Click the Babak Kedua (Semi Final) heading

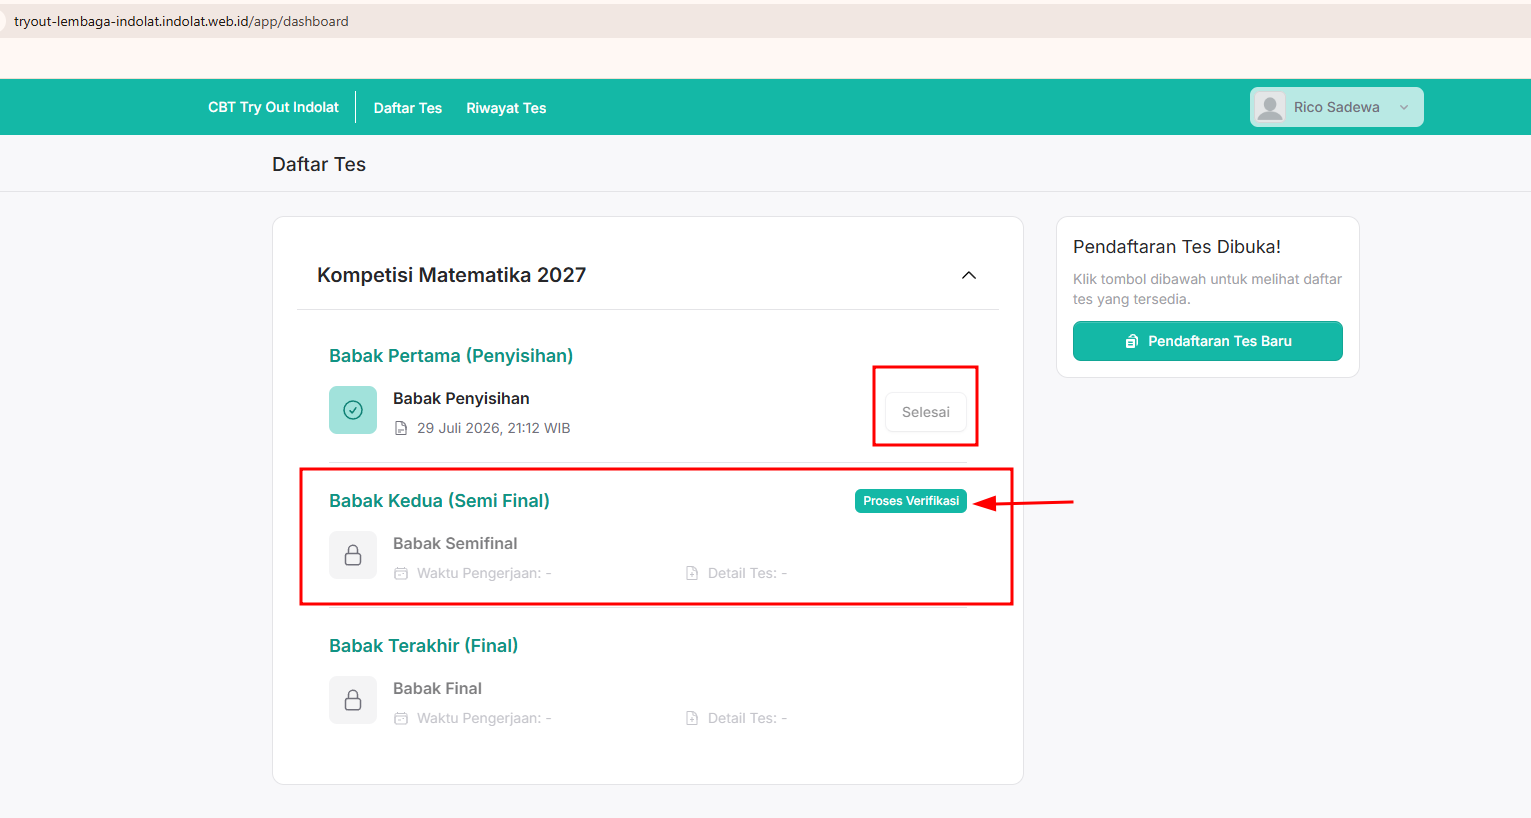[x=439, y=501]
